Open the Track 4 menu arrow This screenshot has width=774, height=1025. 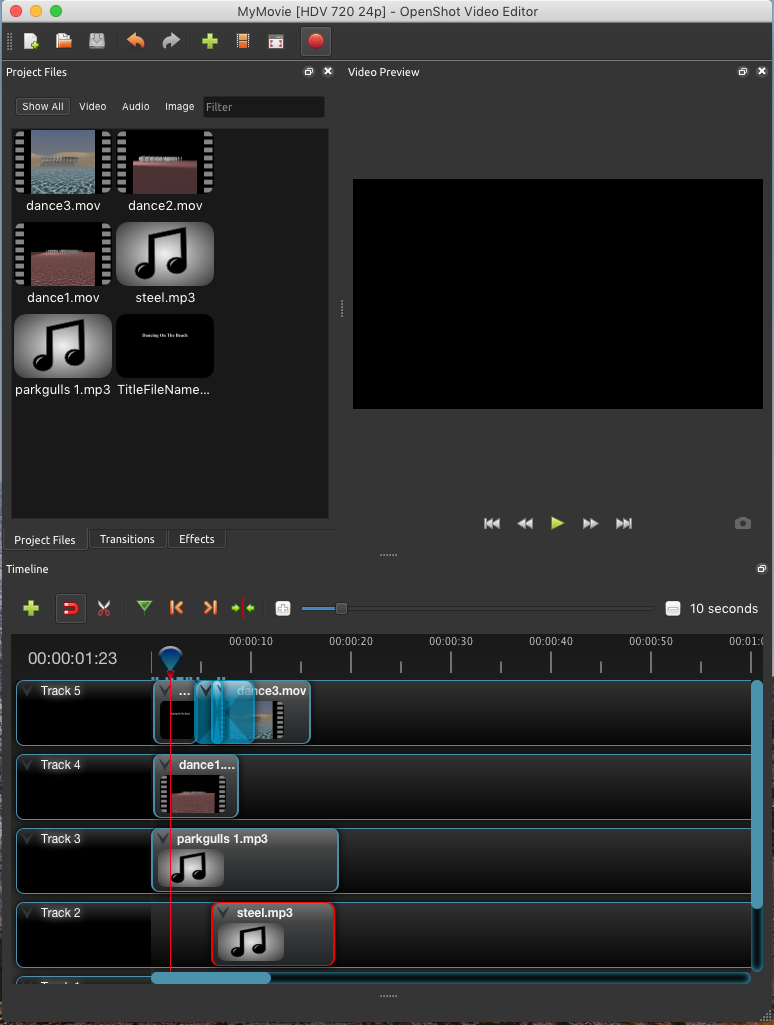27,764
